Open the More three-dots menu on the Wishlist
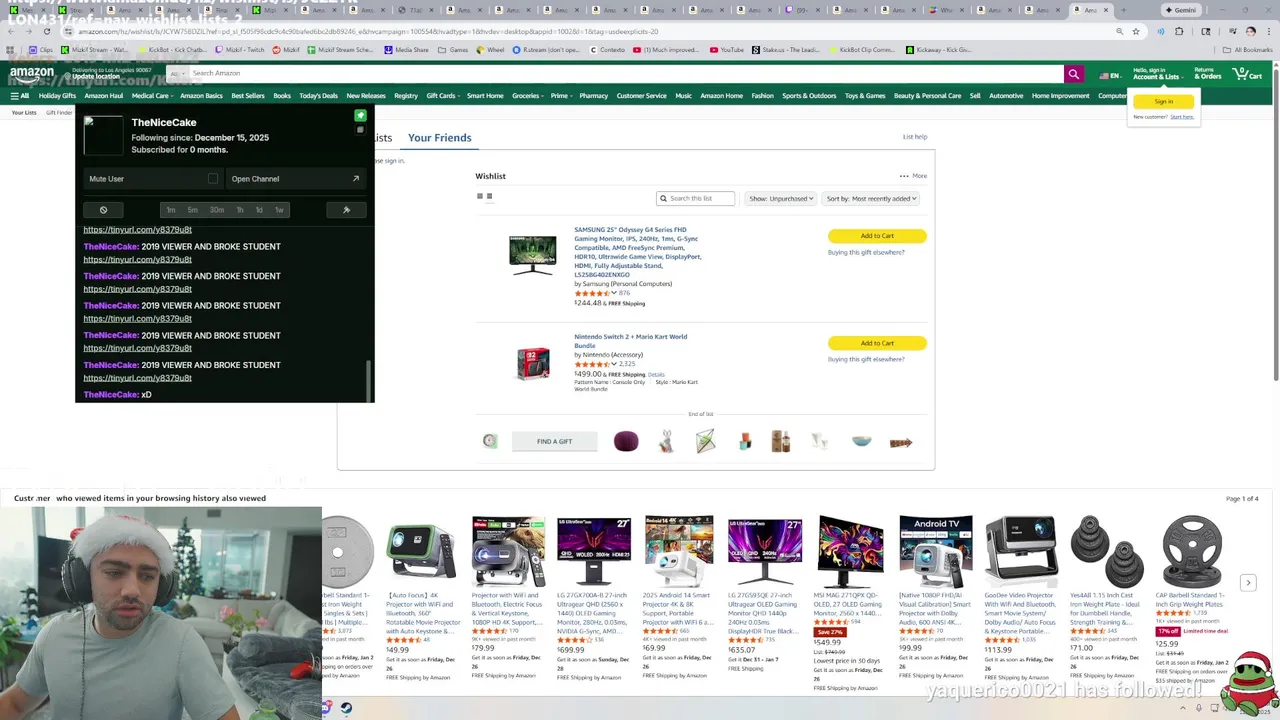The width and height of the screenshot is (1280, 720). (x=912, y=176)
